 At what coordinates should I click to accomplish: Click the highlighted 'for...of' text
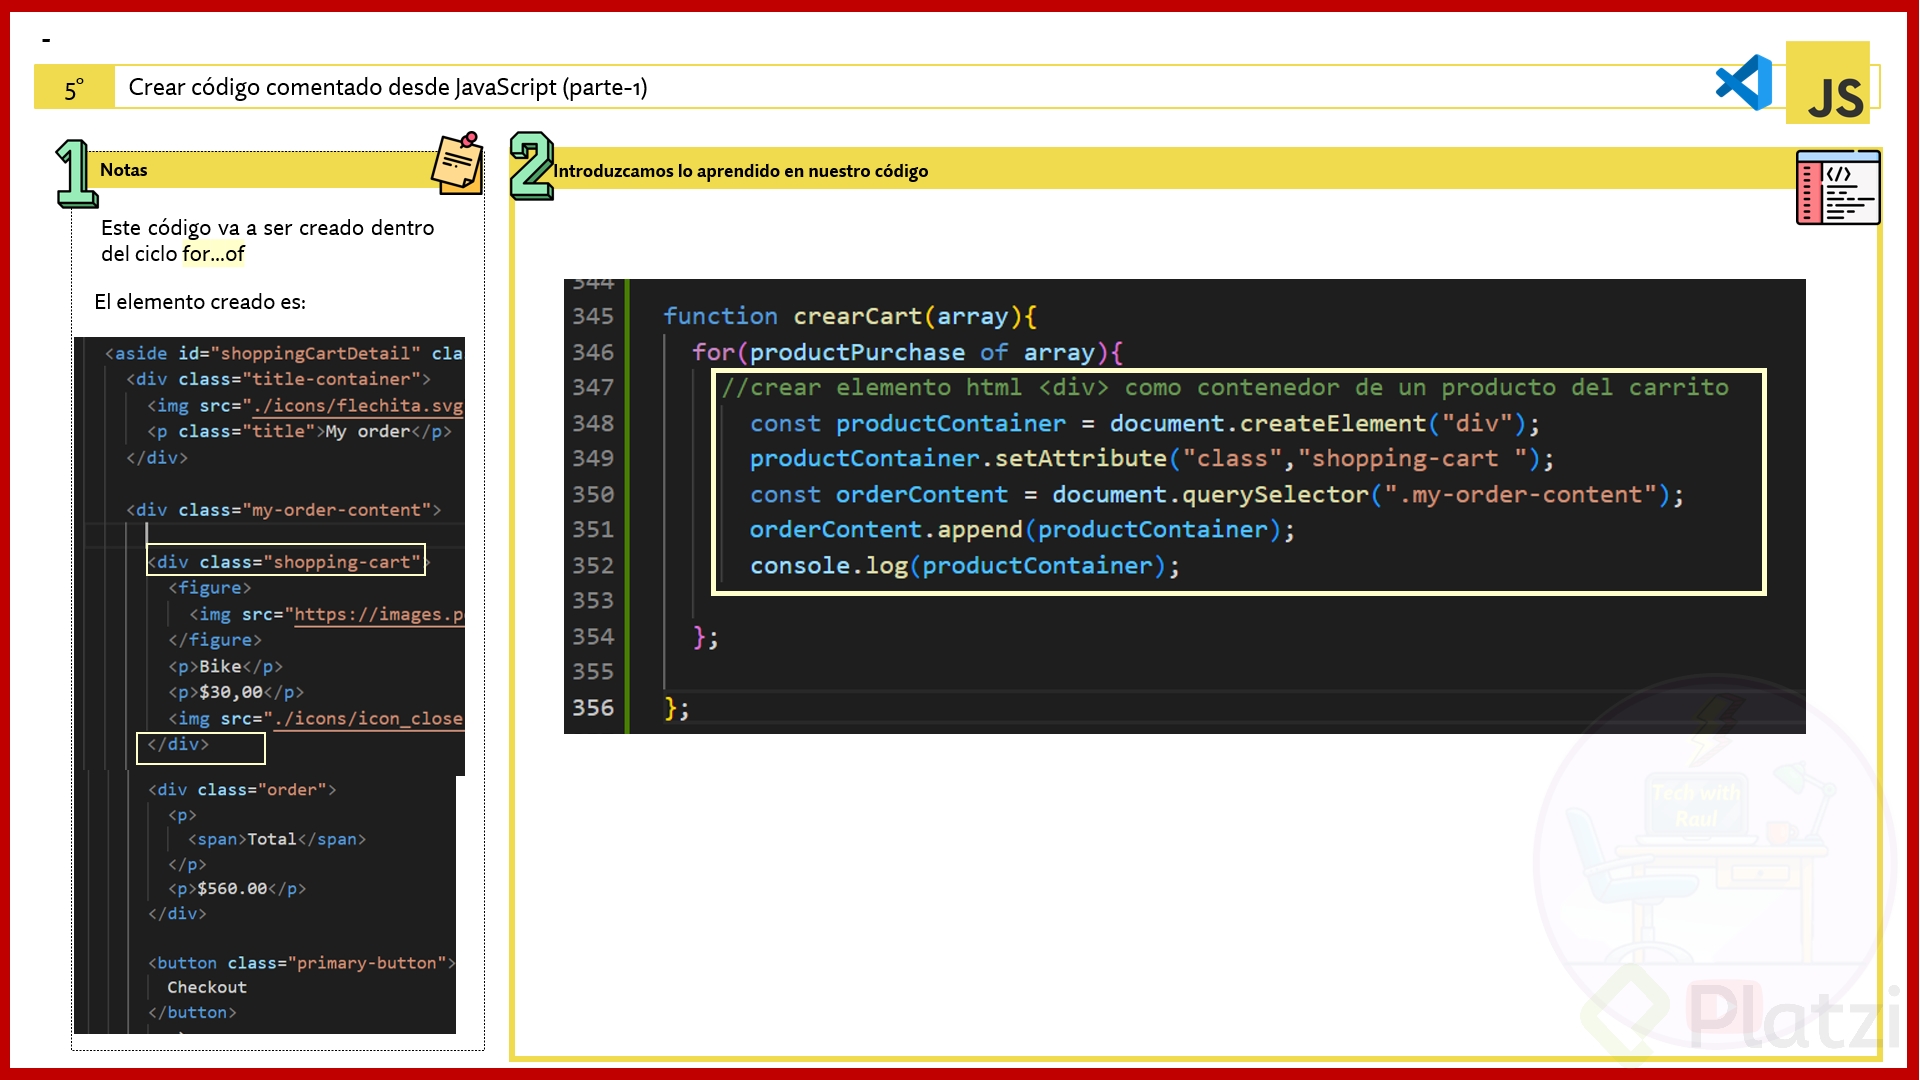click(213, 254)
